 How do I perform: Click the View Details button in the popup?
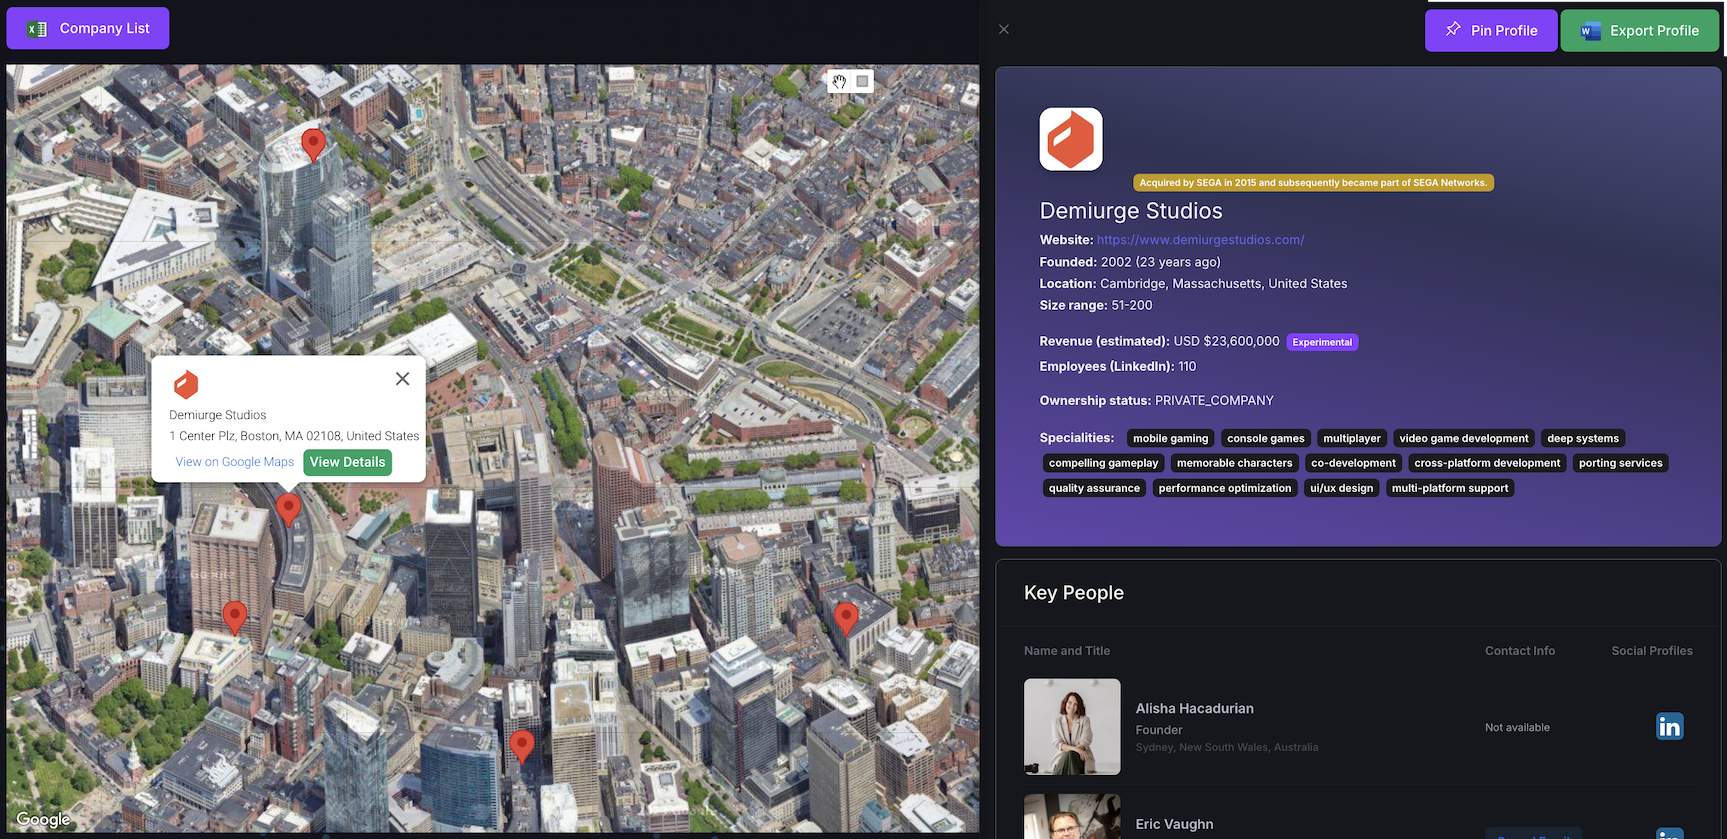point(347,462)
